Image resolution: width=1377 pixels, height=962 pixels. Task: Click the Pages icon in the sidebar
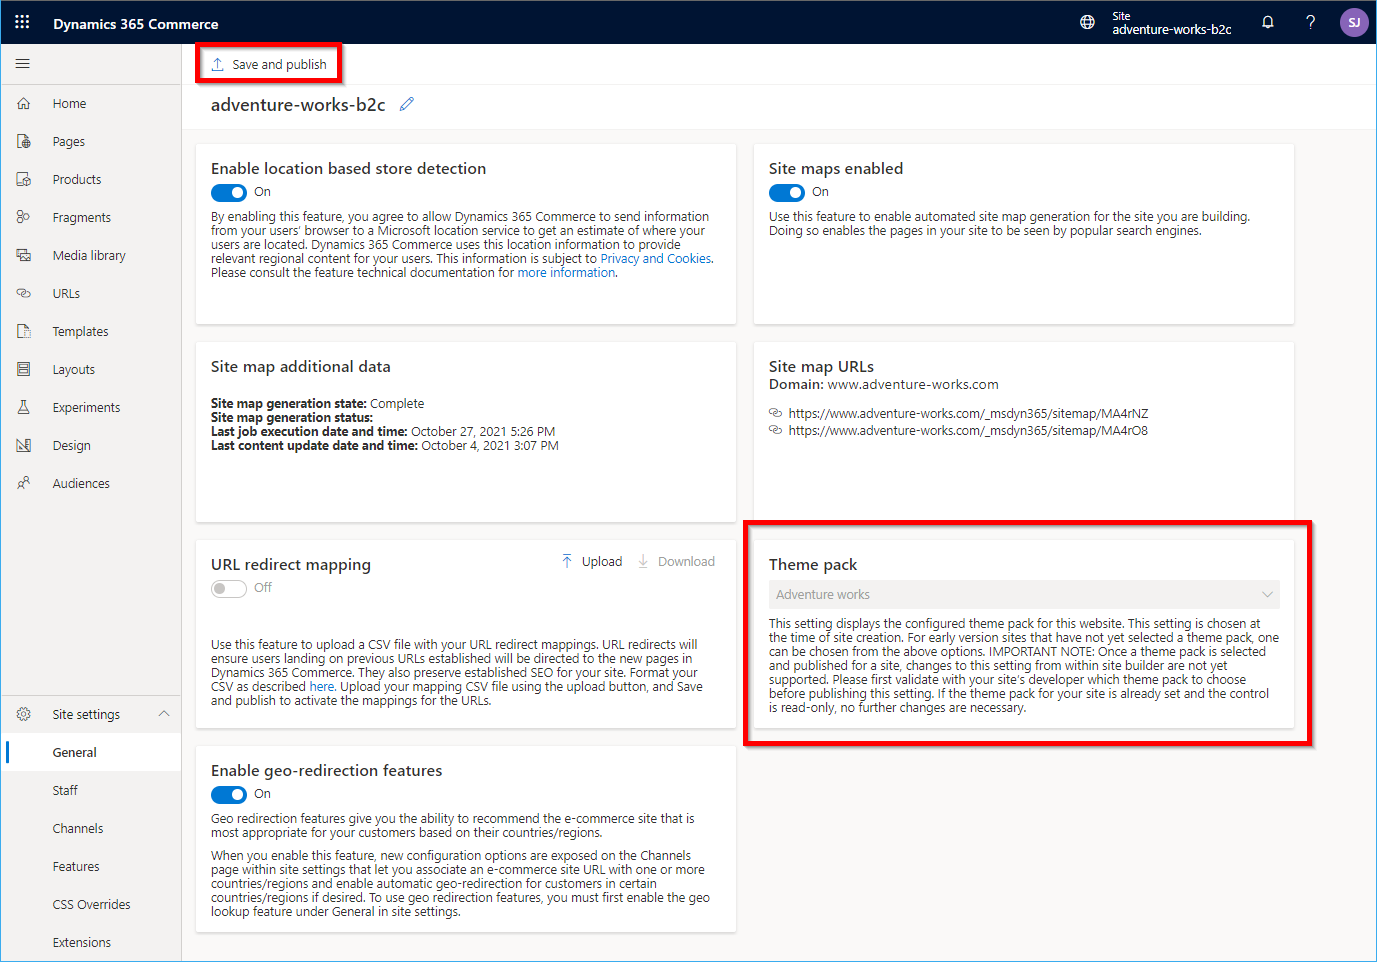24,142
